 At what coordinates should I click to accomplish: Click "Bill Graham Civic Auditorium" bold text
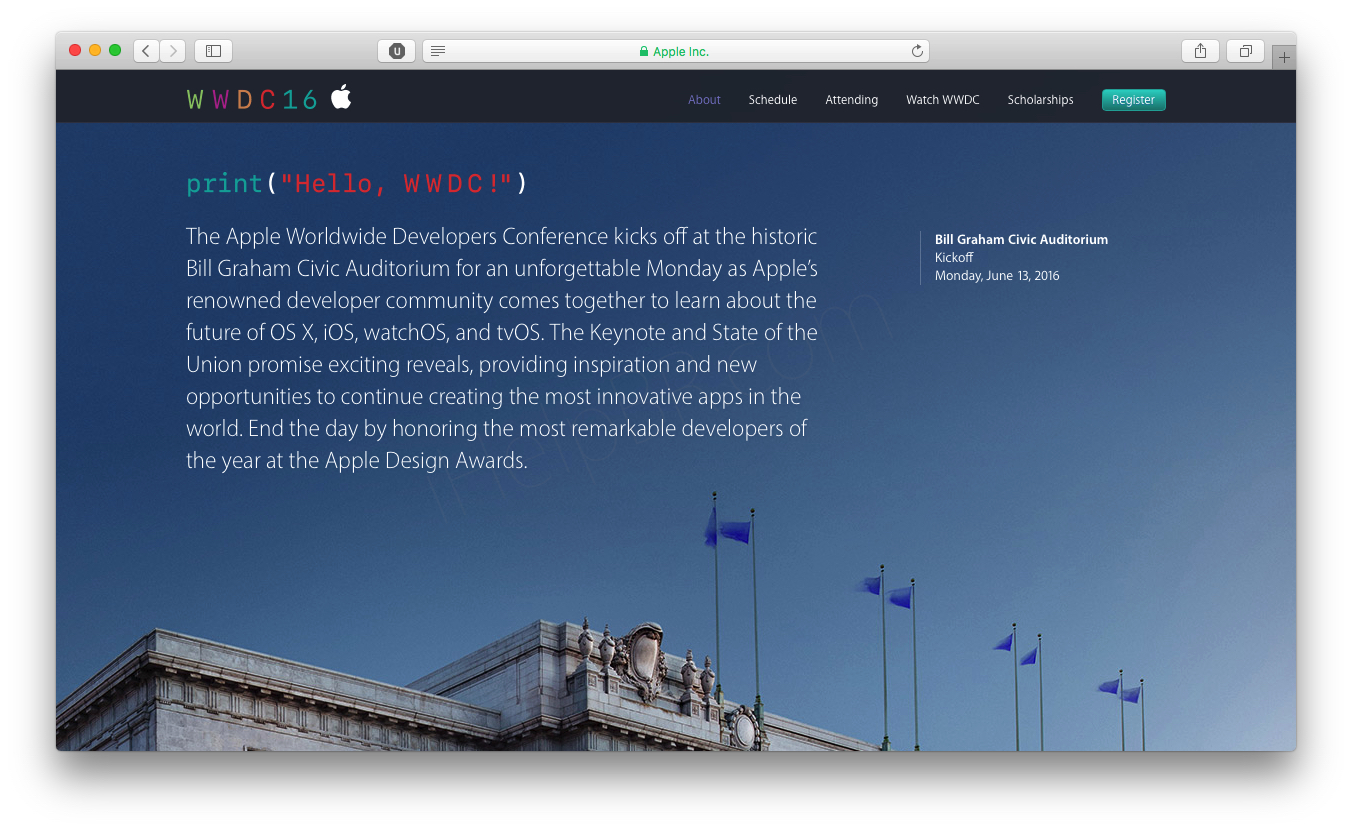tap(1021, 240)
